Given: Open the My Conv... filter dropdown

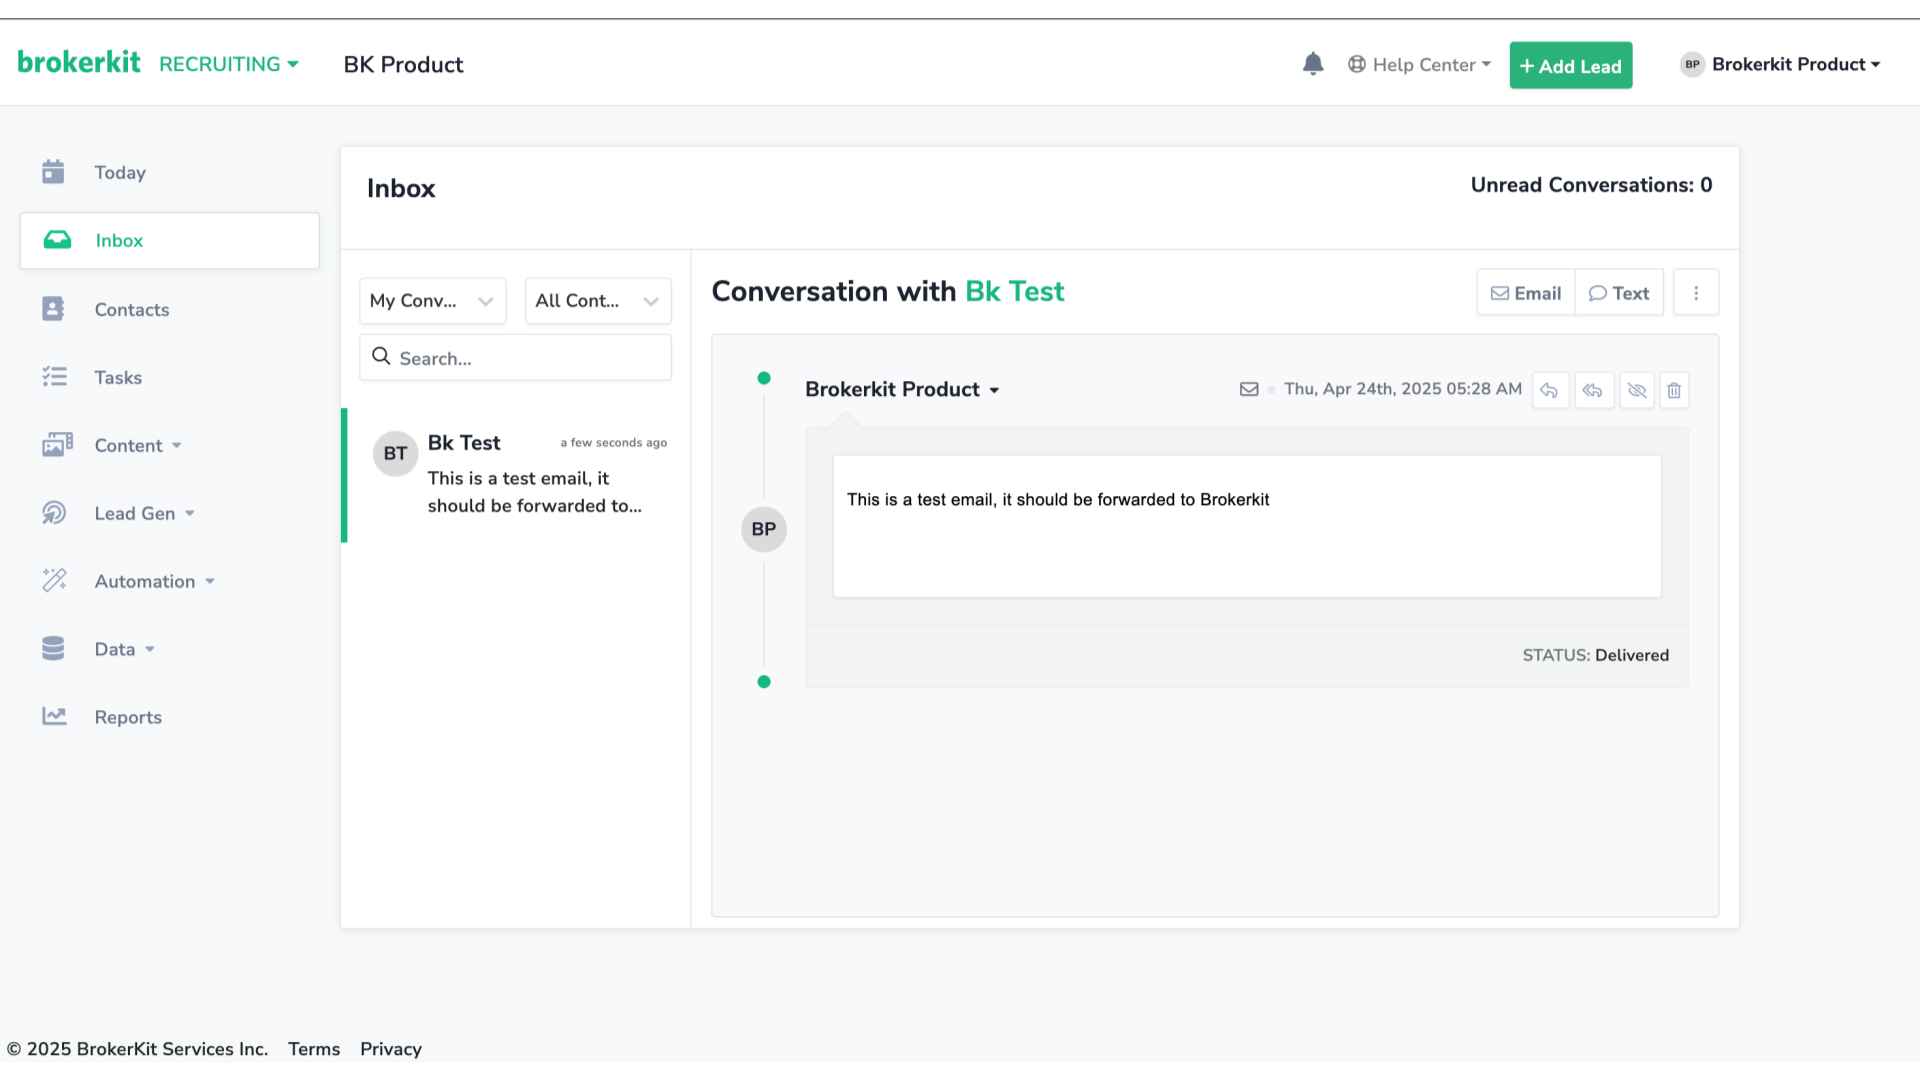Looking at the screenshot, I should click(432, 301).
